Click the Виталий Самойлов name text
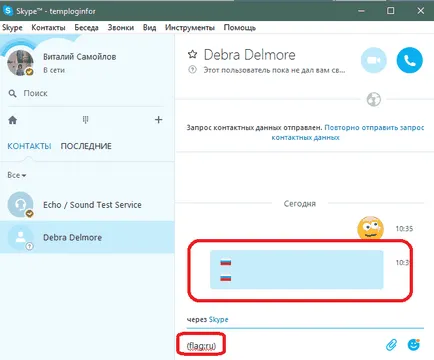Screen dimensions: 434x360 tap(80, 57)
